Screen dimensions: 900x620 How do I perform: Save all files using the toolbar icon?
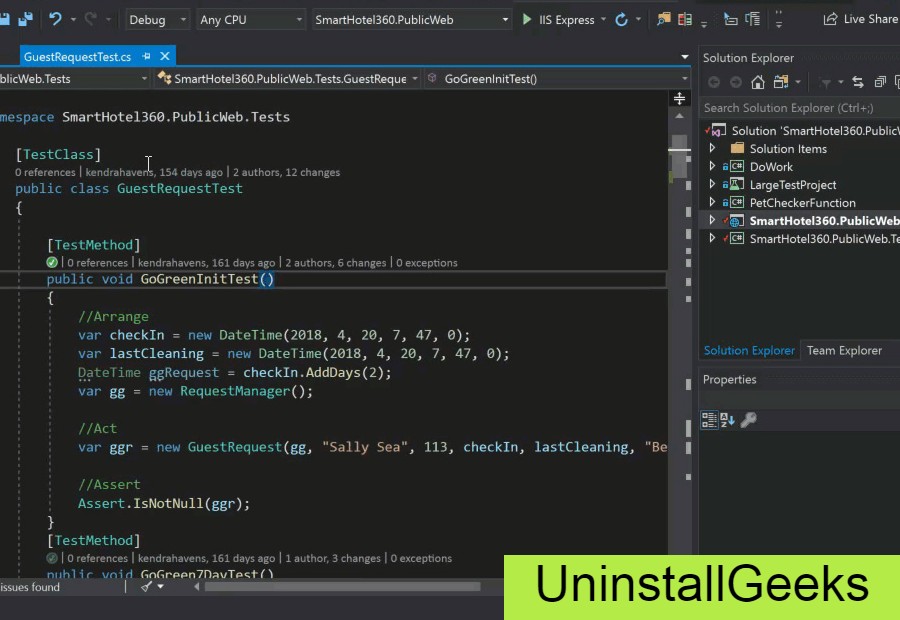point(25,20)
